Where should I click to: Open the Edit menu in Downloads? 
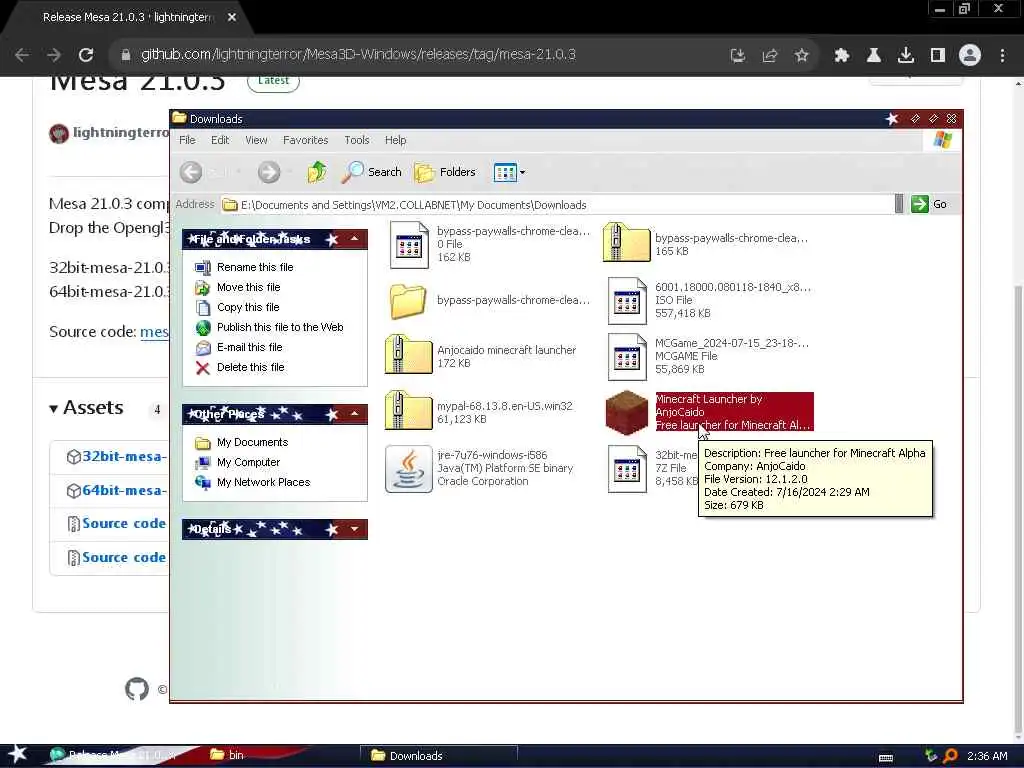coord(220,140)
